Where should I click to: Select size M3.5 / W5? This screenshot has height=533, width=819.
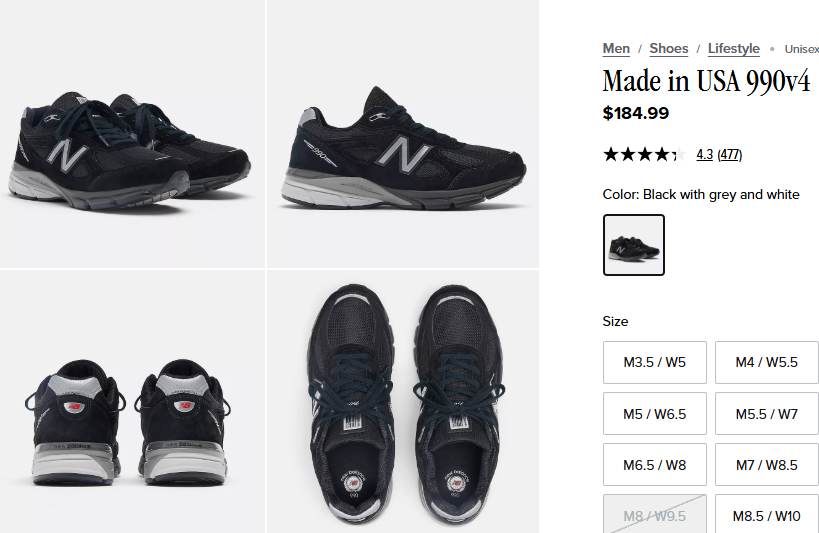click(654, 362)
